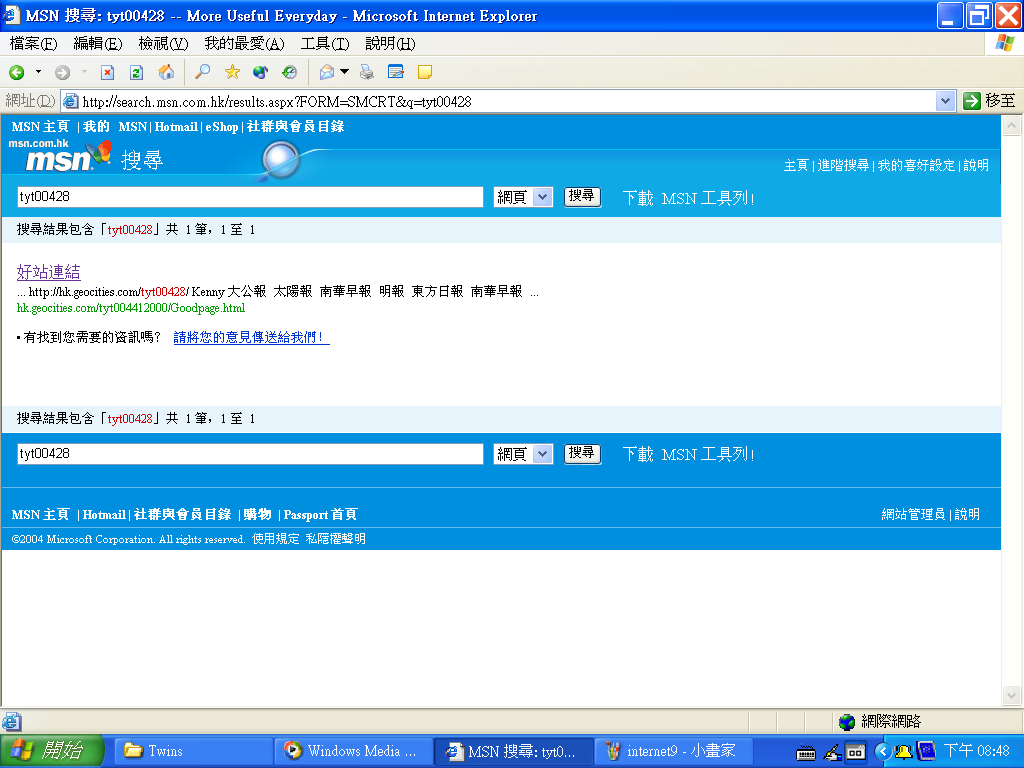
Task: Expand hidden tray icons with the chevron
Action: pyautogui.click(x=883, y=752)
